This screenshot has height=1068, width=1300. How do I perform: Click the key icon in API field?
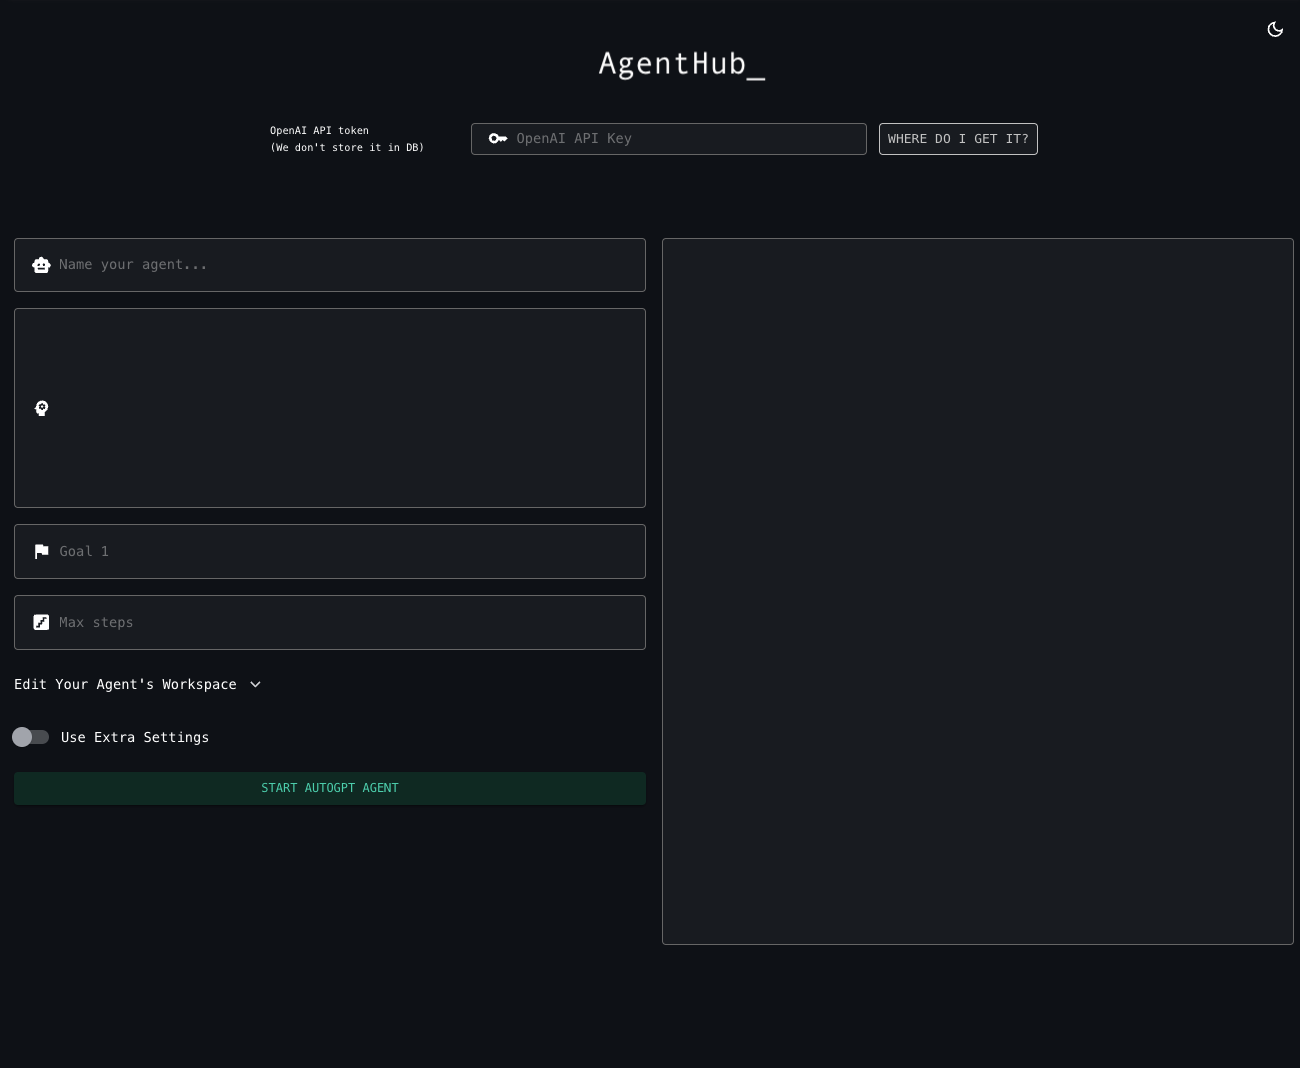pyautogui.click(x=498, y=138)
